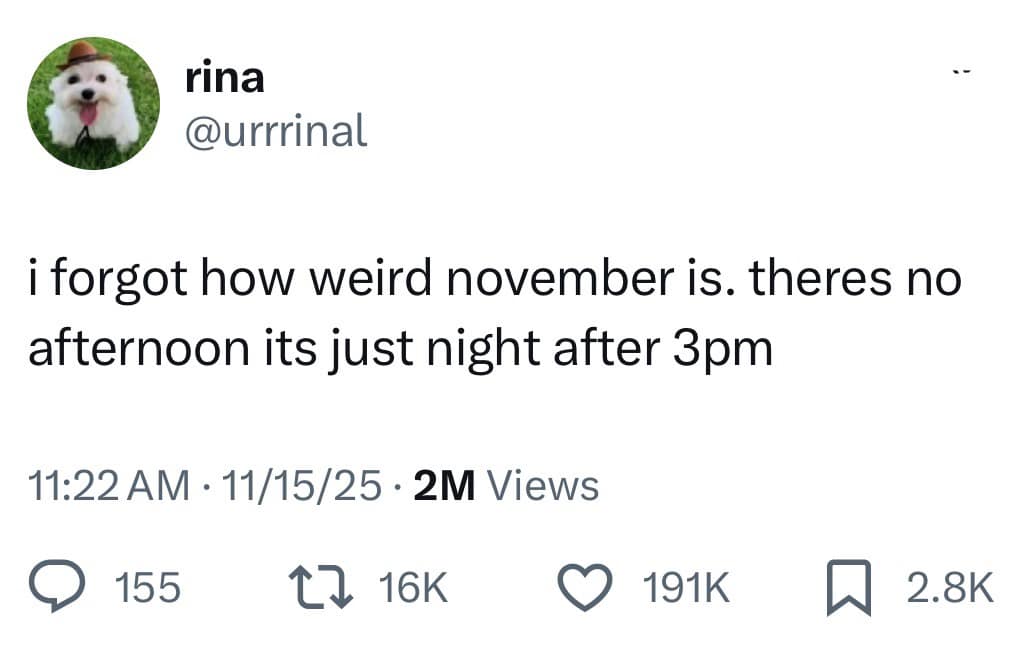Open rina's dog profile picture
Viewport: 1018px width, 653px height.
[93, 104]
